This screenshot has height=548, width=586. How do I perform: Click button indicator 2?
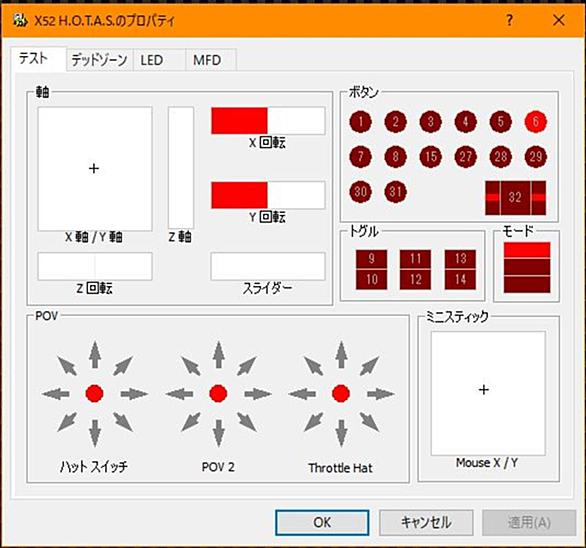[395, 121]
